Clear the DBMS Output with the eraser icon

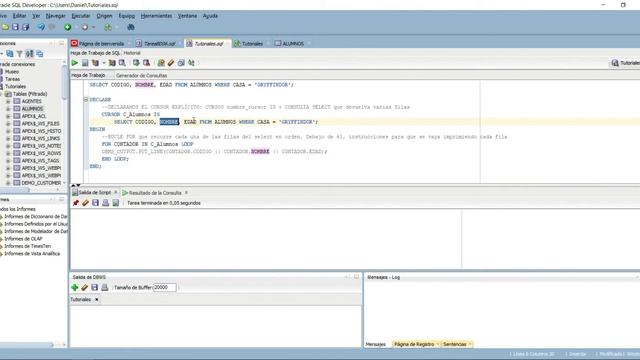tap(84, 287)
